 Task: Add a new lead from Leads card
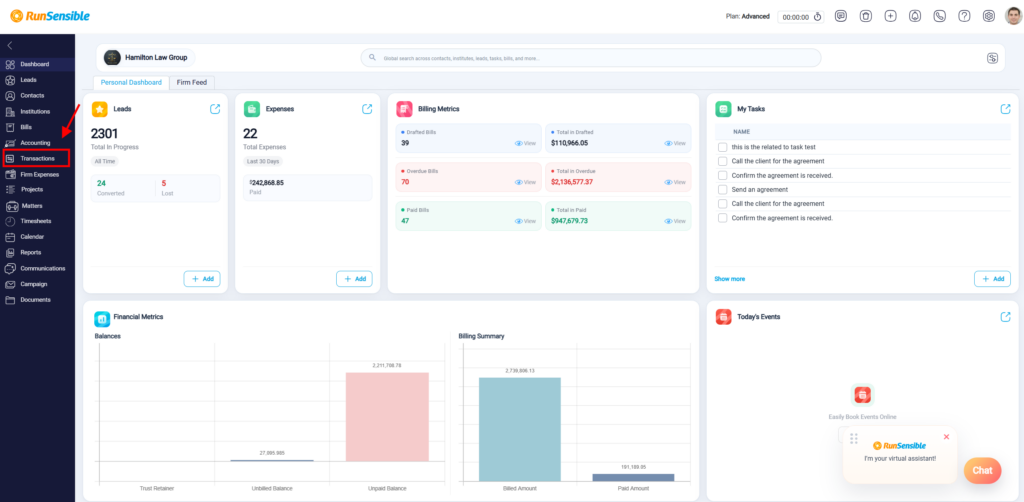[202, 279]
